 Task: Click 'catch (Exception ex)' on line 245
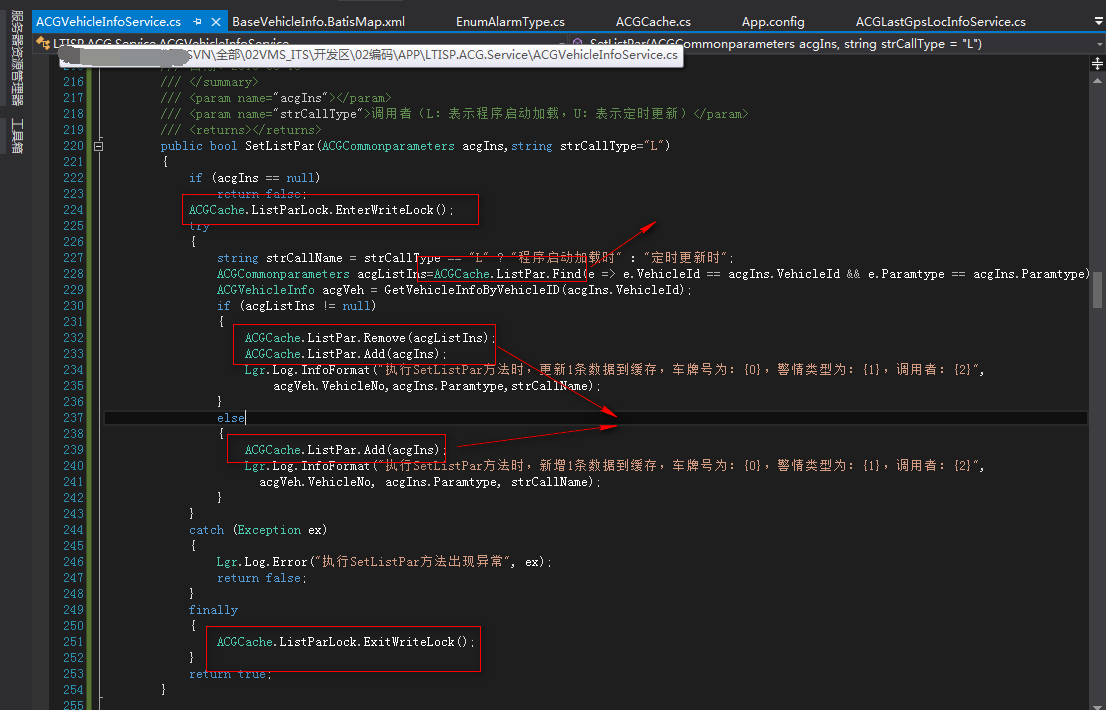tap(258, 530)
